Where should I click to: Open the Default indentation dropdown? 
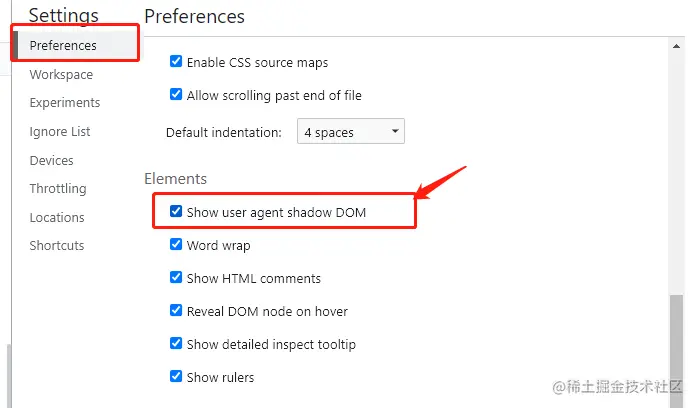pyautogui.click(x=351, y=131)
